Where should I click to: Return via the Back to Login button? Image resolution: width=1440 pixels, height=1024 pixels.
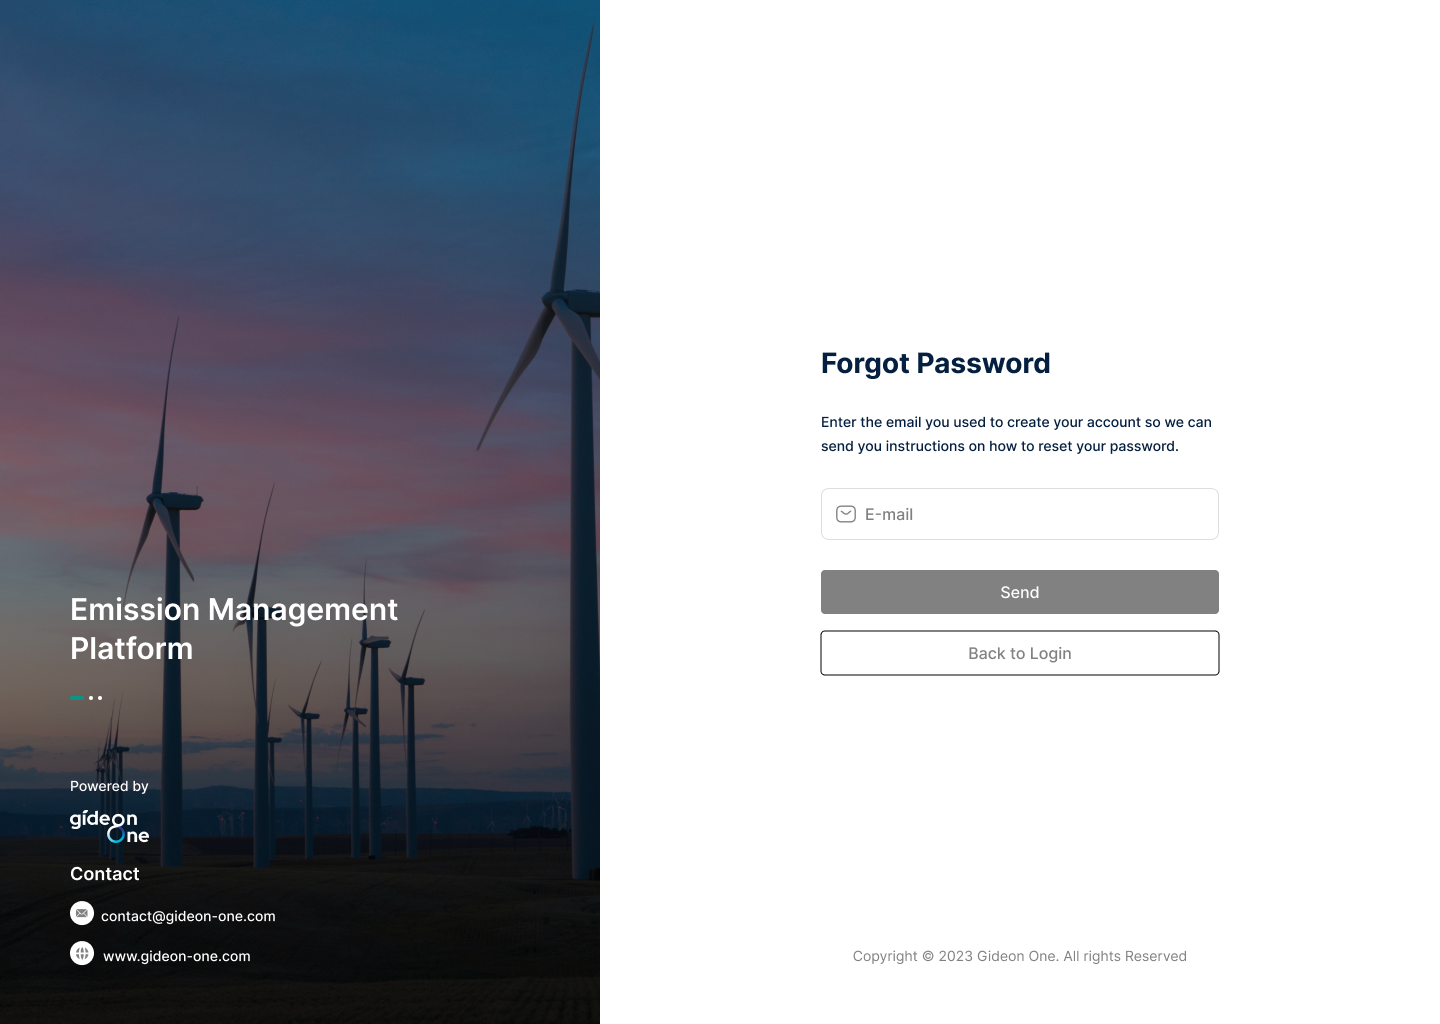click(x=1019, y=653)
